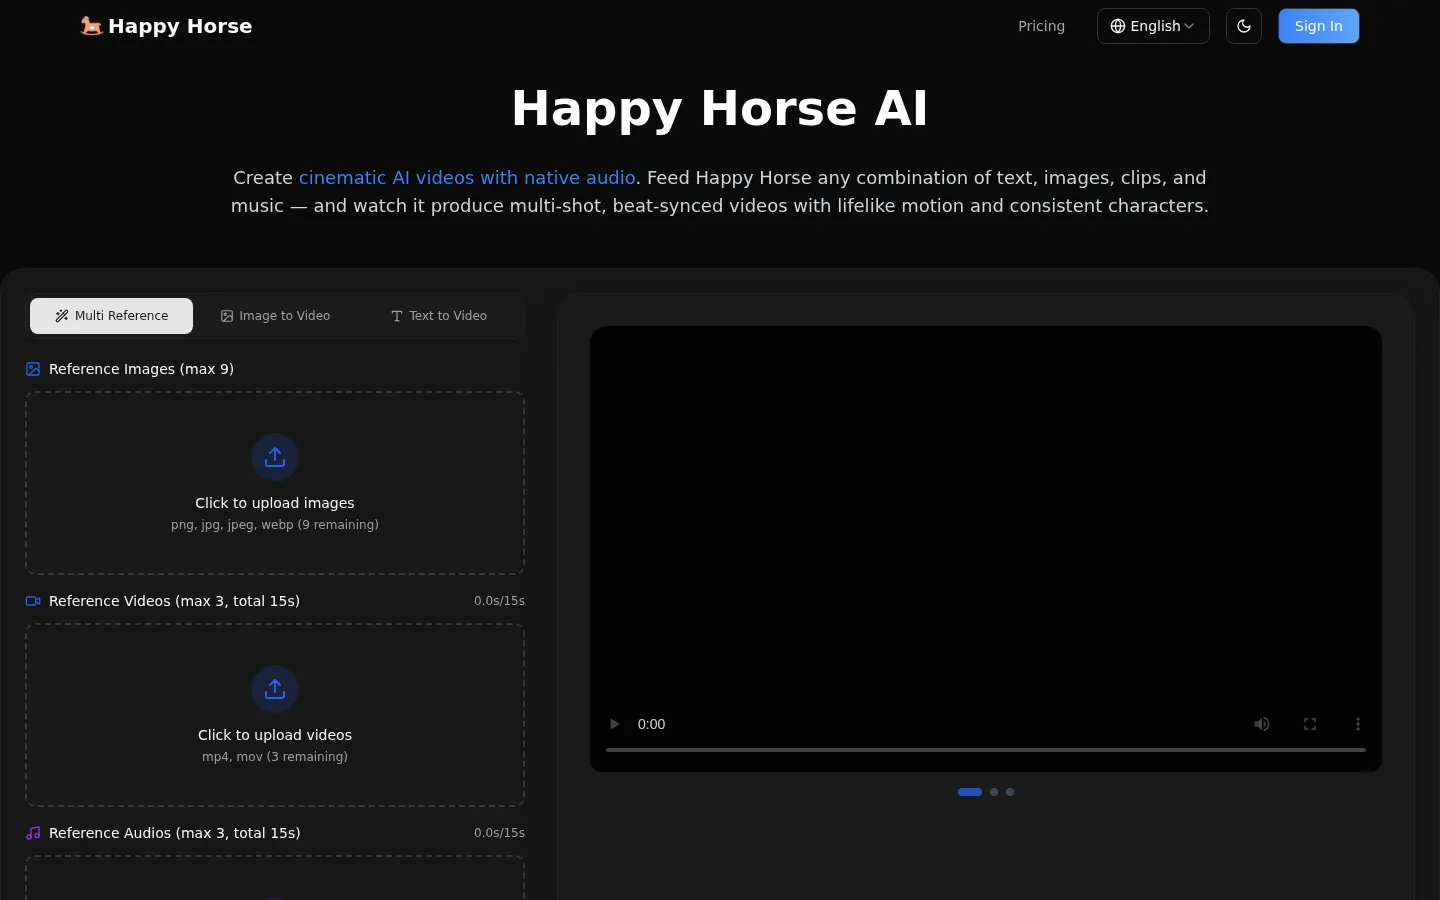Select the third carousel dot
Screen dimensions: 1440x900
coord(1010,792)
